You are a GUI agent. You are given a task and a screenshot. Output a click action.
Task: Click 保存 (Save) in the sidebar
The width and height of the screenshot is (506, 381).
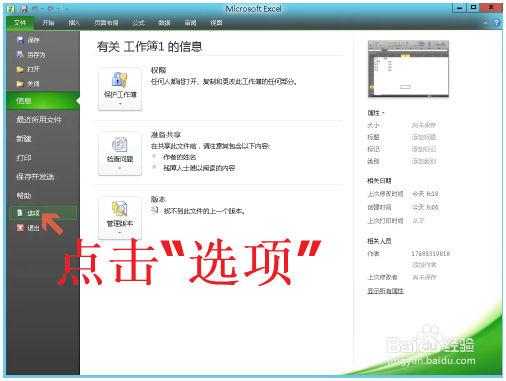coord(28,40)
